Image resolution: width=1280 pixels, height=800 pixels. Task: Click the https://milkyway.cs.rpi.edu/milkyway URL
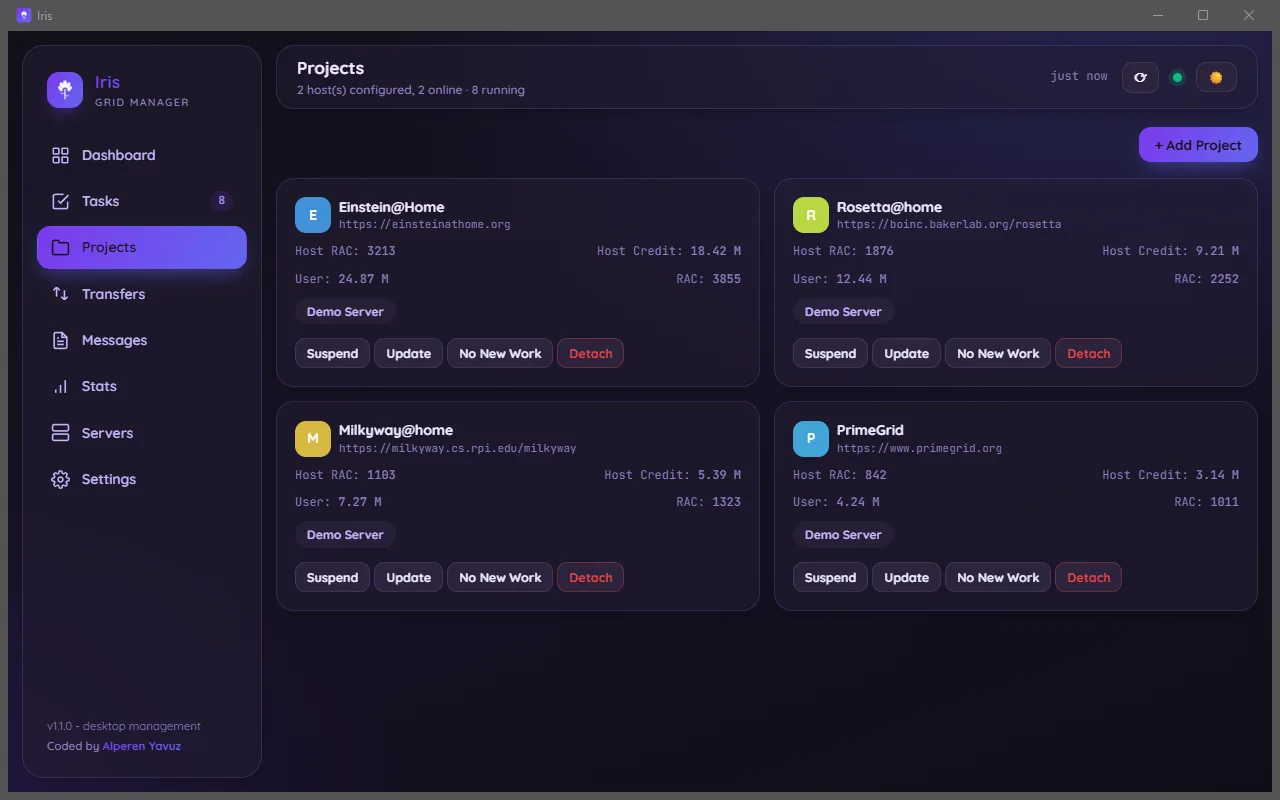coord(457,449)
